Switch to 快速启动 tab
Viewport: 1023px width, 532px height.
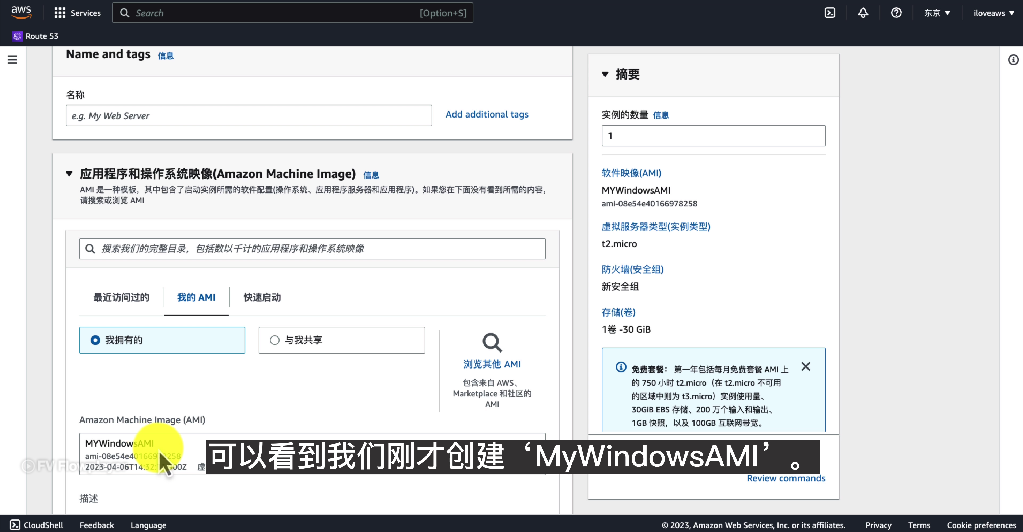pos(262,298)
